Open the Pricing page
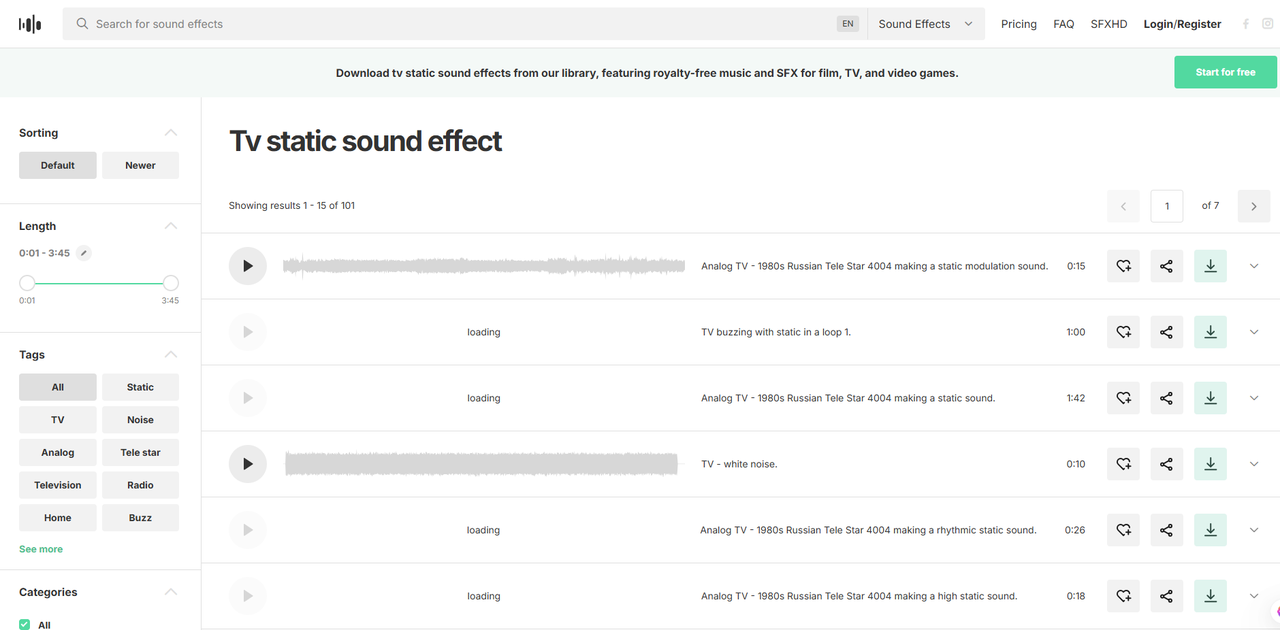The image size is (1280, 630). [x=1018, y=24]
